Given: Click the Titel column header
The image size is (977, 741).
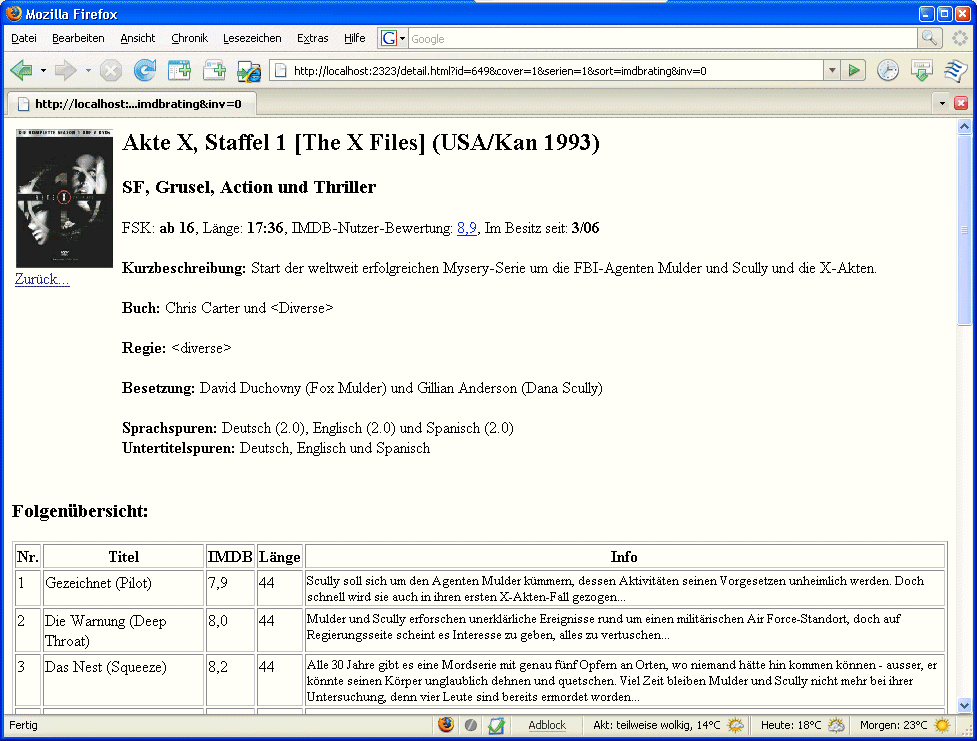Looking at the screenshot, I should (x=123, y=557).
